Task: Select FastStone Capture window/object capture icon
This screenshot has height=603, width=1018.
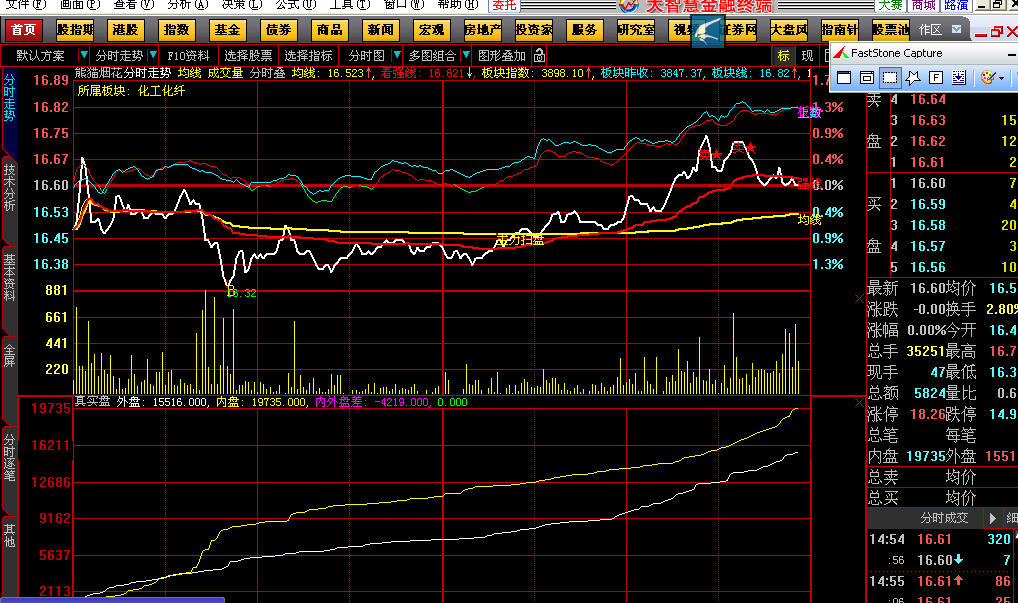Action: tap(867, 78)
